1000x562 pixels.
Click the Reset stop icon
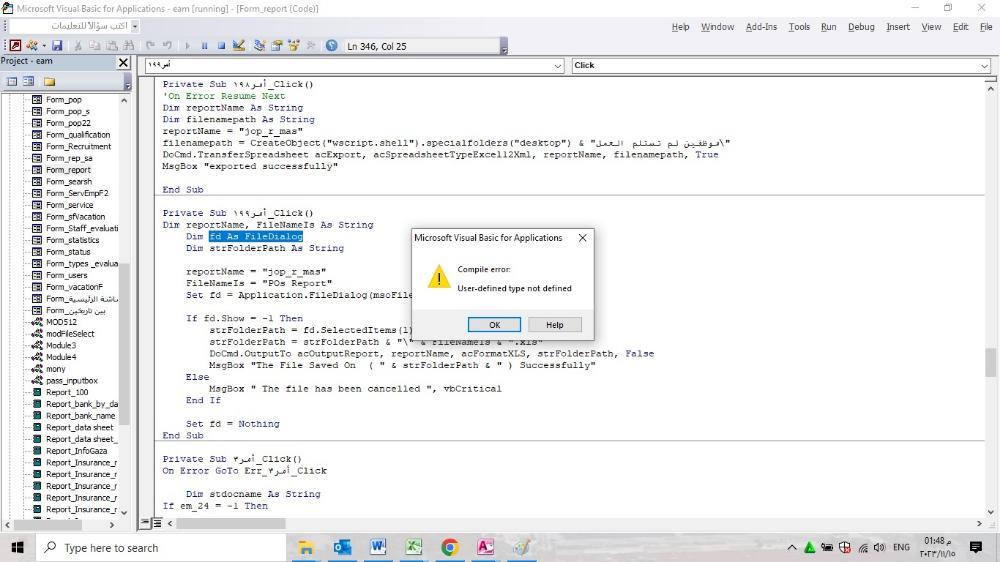pos(221,46)
